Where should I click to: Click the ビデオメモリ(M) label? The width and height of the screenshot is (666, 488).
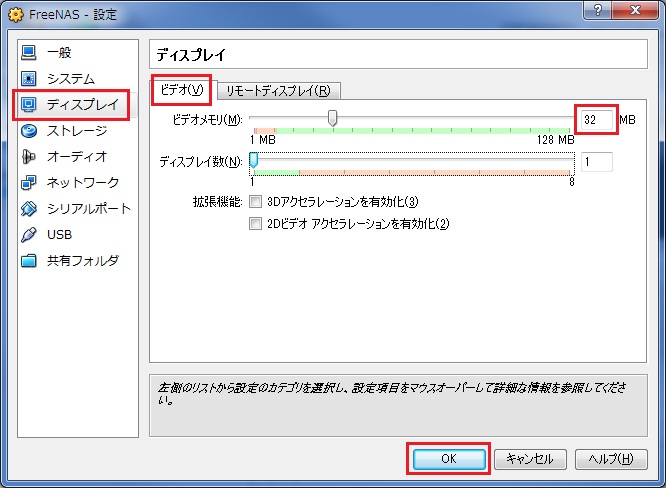pyautogui.click(x=207, y=120)
